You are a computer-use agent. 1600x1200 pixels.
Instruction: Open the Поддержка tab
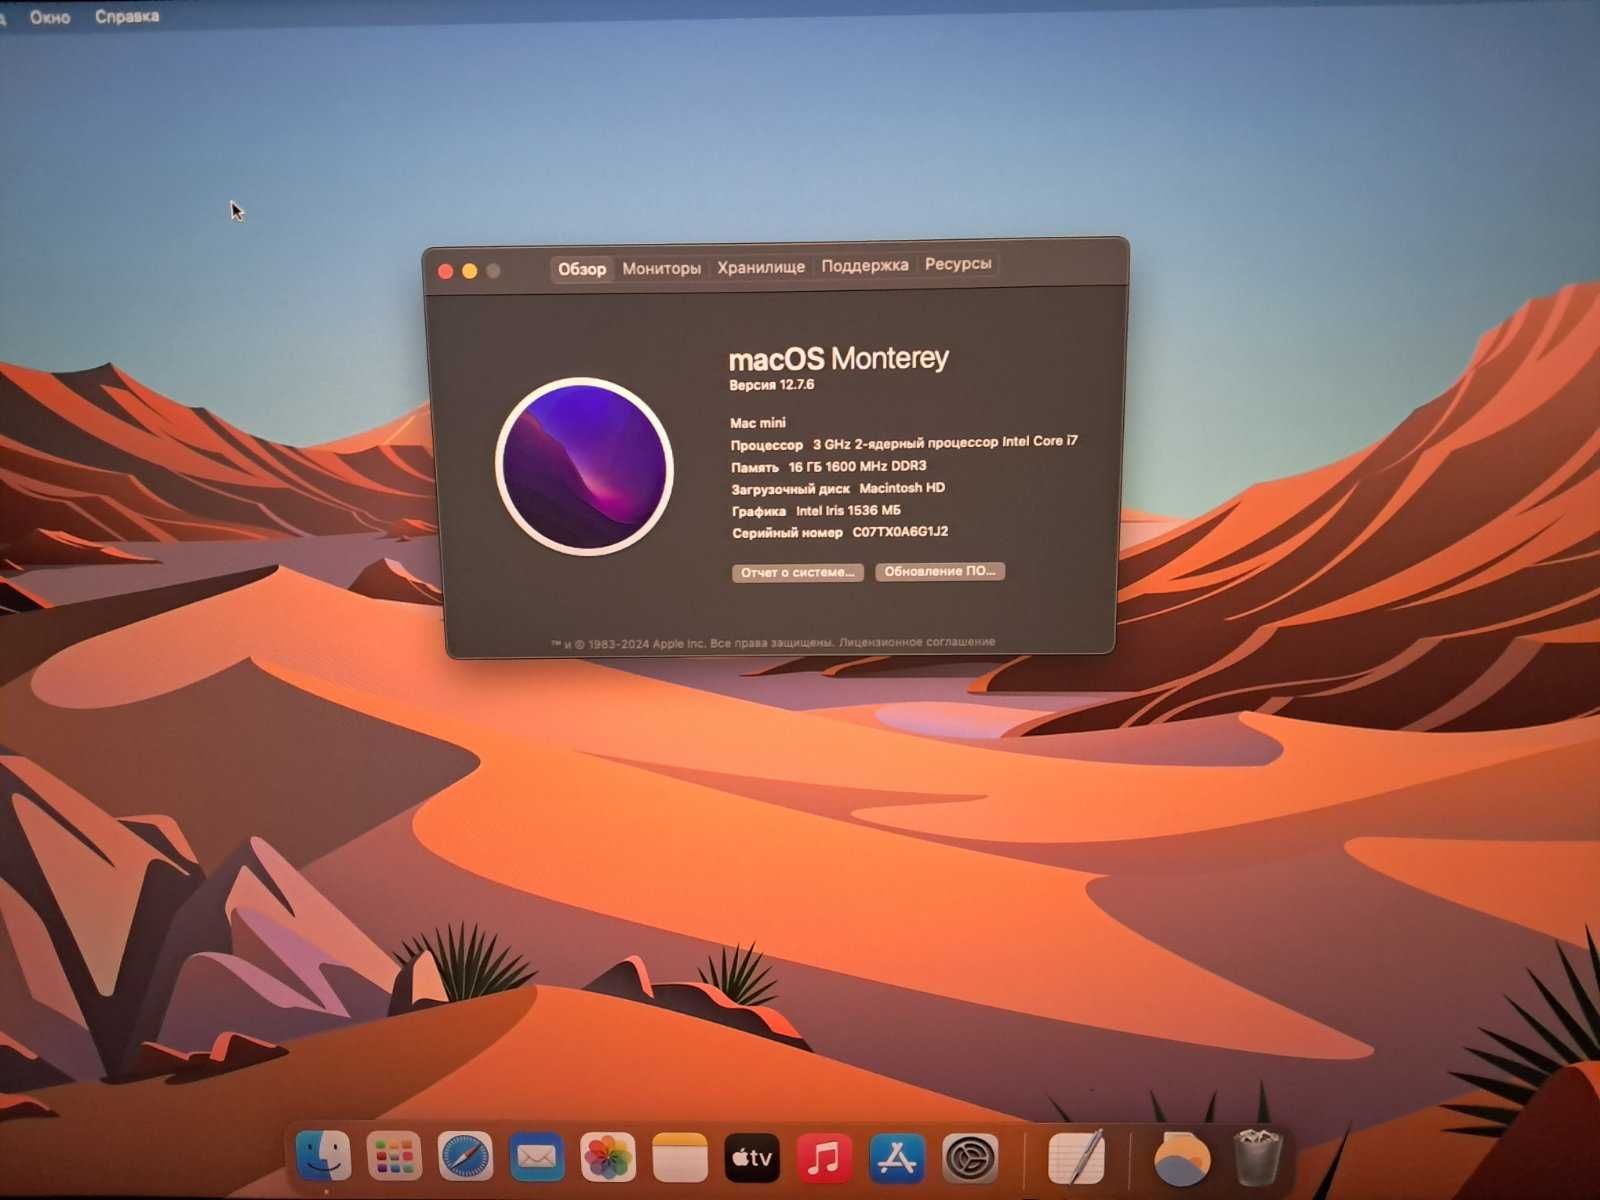pos(865,265)
